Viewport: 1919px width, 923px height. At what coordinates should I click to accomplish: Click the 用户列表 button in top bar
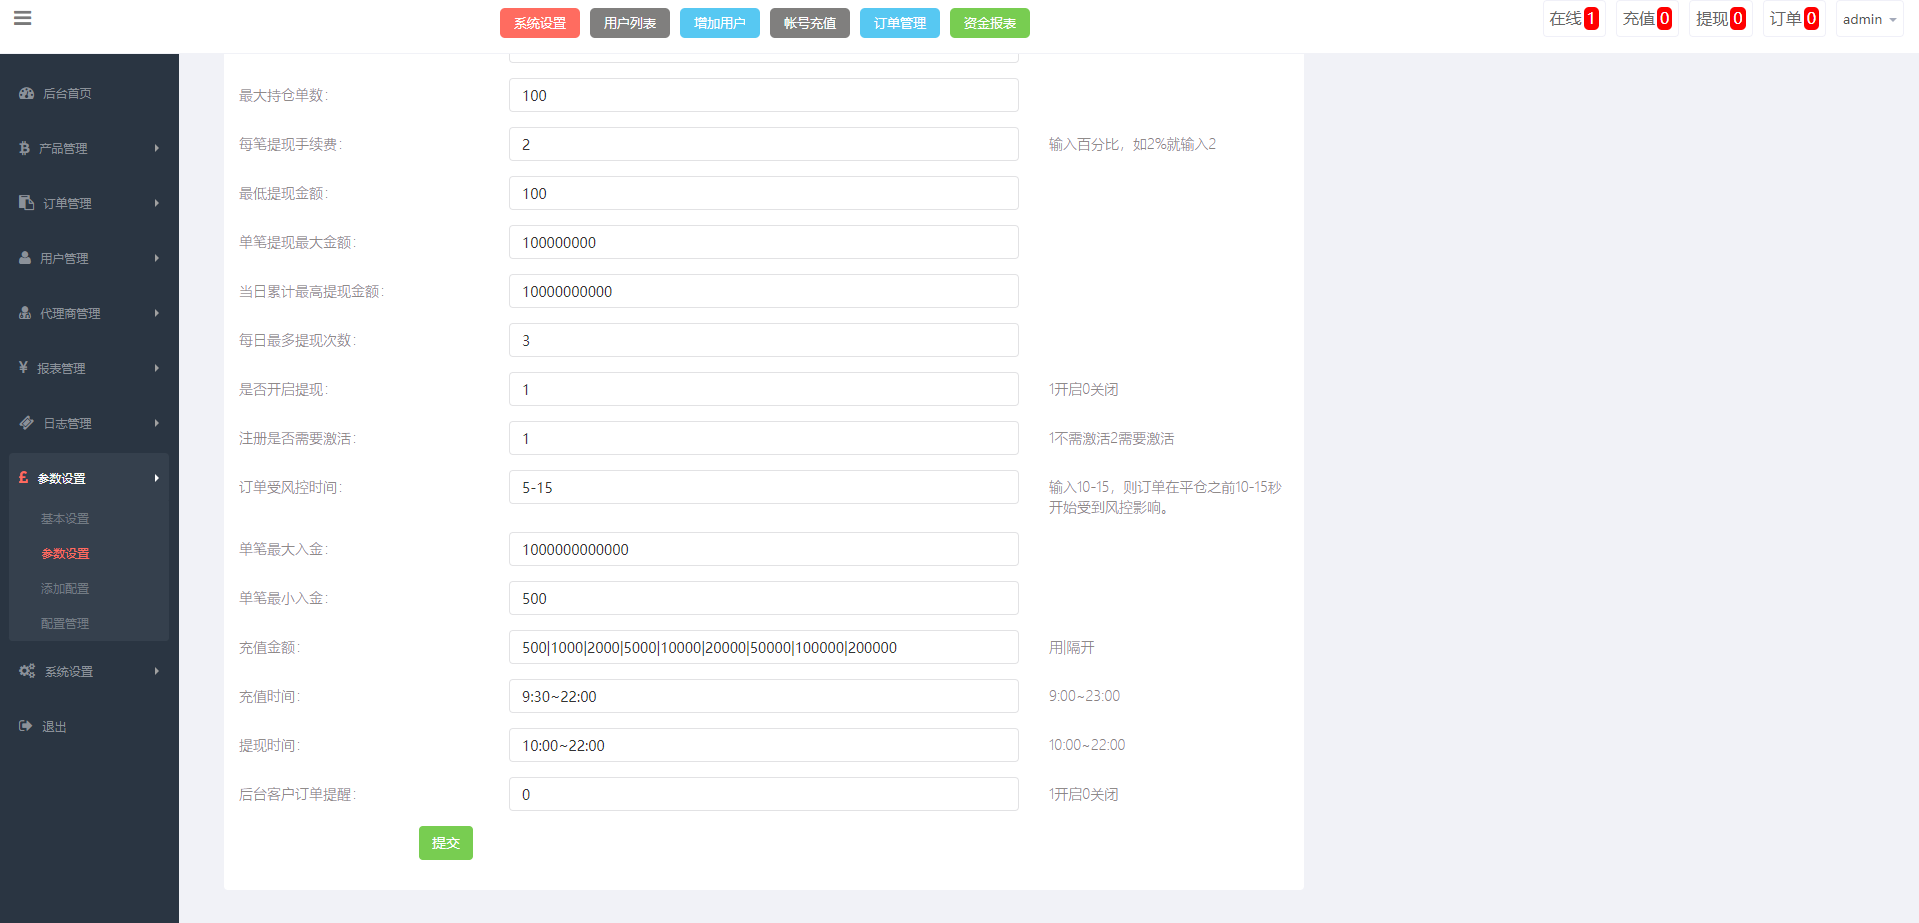[x=629, y=22]
